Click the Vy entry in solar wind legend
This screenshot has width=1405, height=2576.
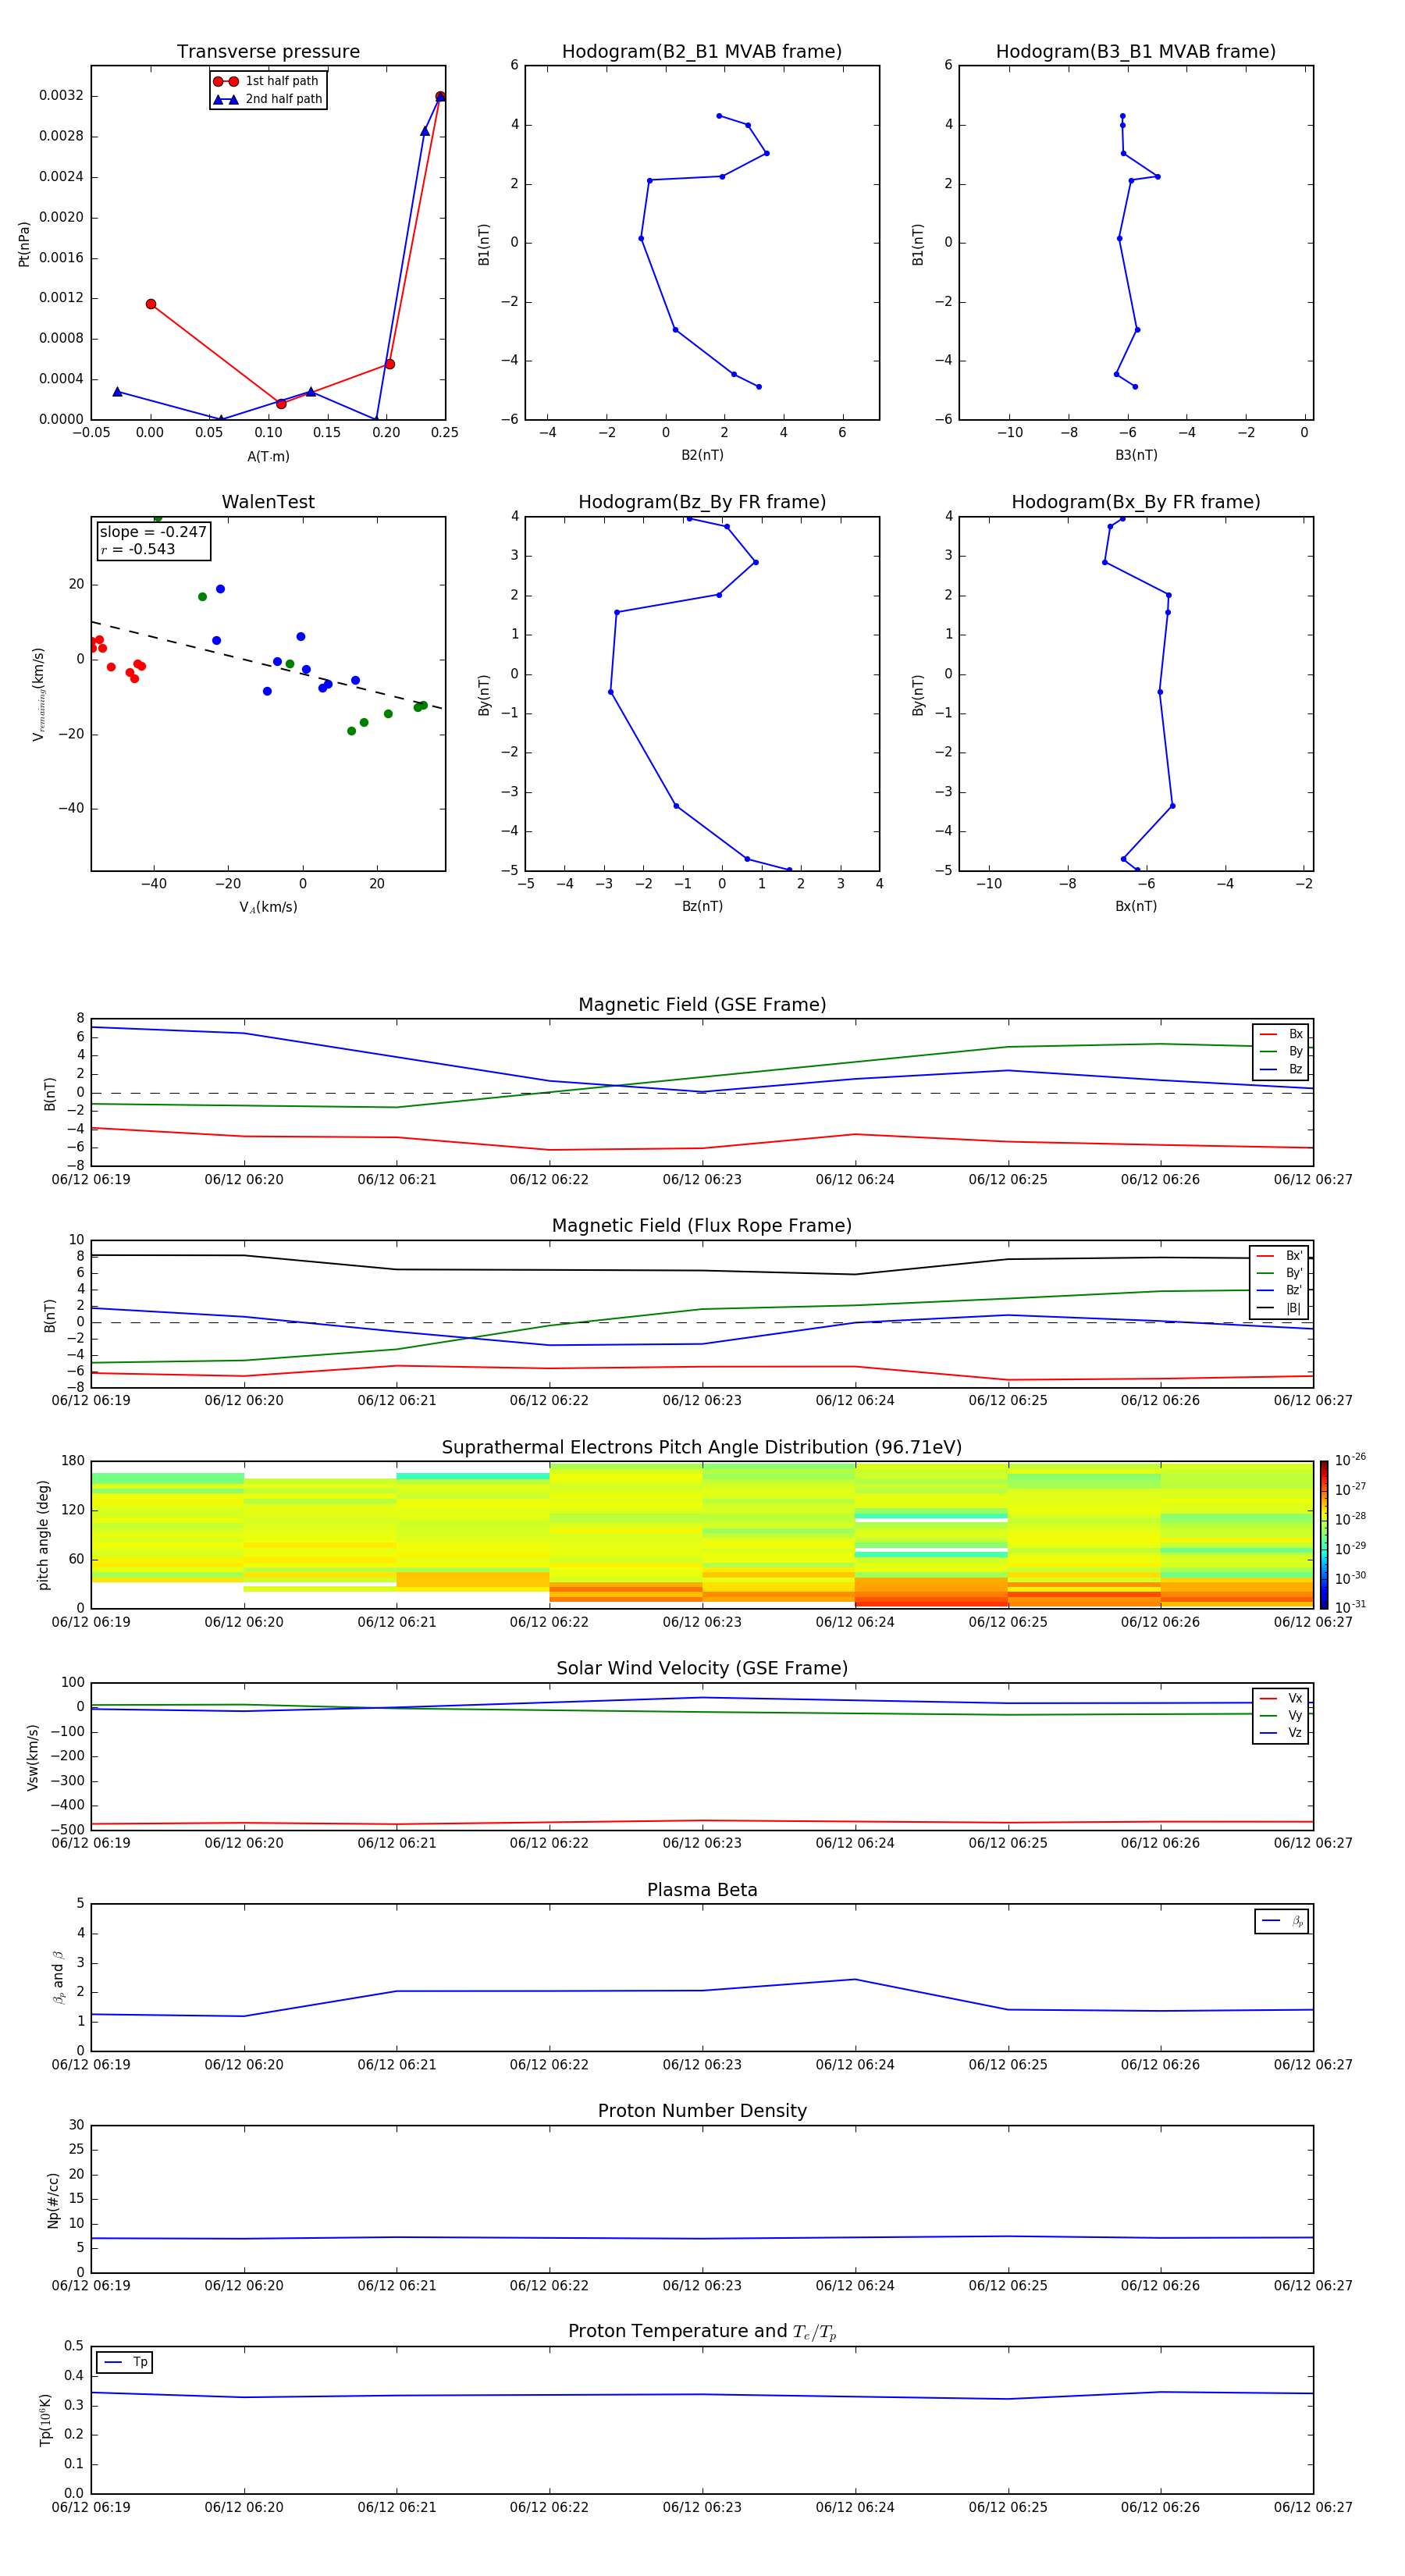tap(1281, 1715)
